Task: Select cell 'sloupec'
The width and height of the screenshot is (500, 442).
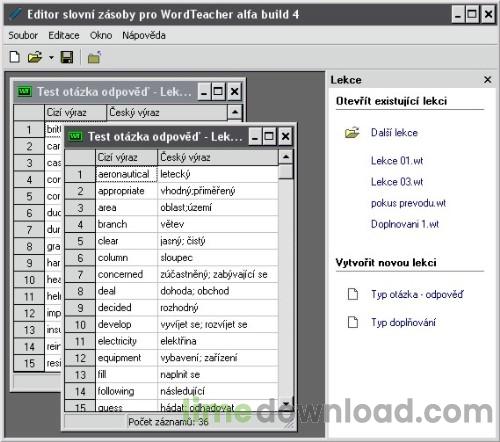Action: pos(218,258)
